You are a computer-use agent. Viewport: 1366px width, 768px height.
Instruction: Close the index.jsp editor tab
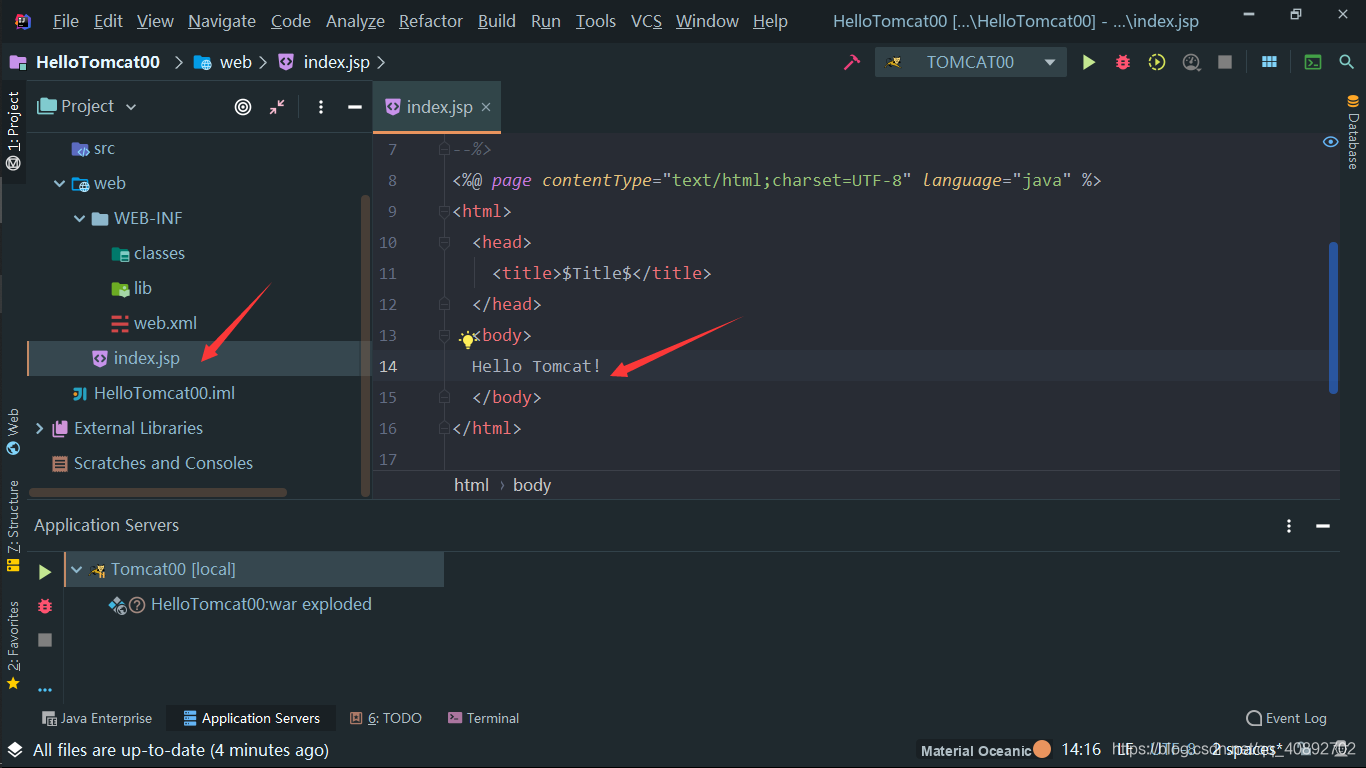click(x=486, y=107)
